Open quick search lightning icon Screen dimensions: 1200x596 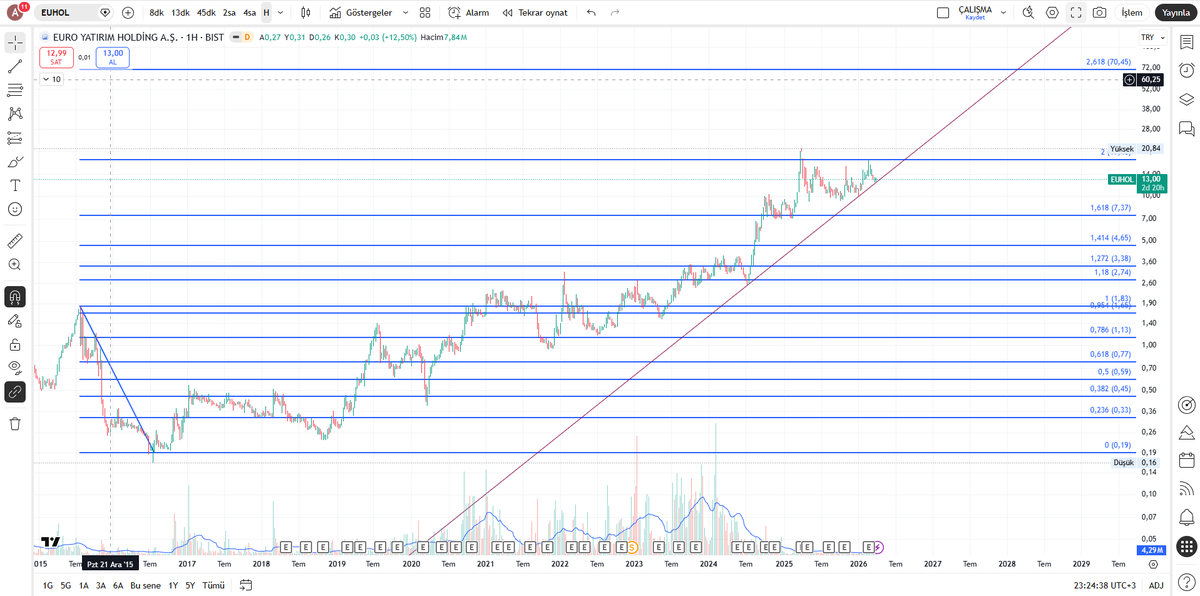[x=1028, y=13]
